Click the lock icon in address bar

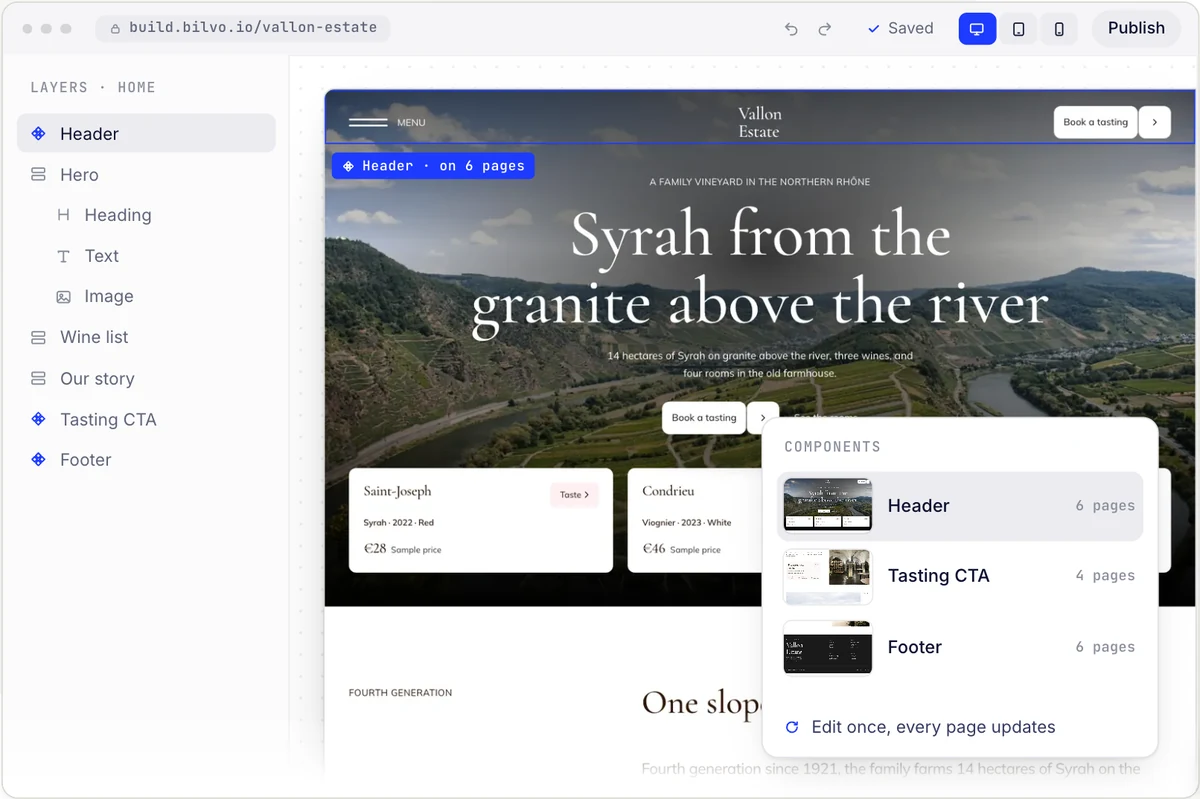(x=115, y=28)
